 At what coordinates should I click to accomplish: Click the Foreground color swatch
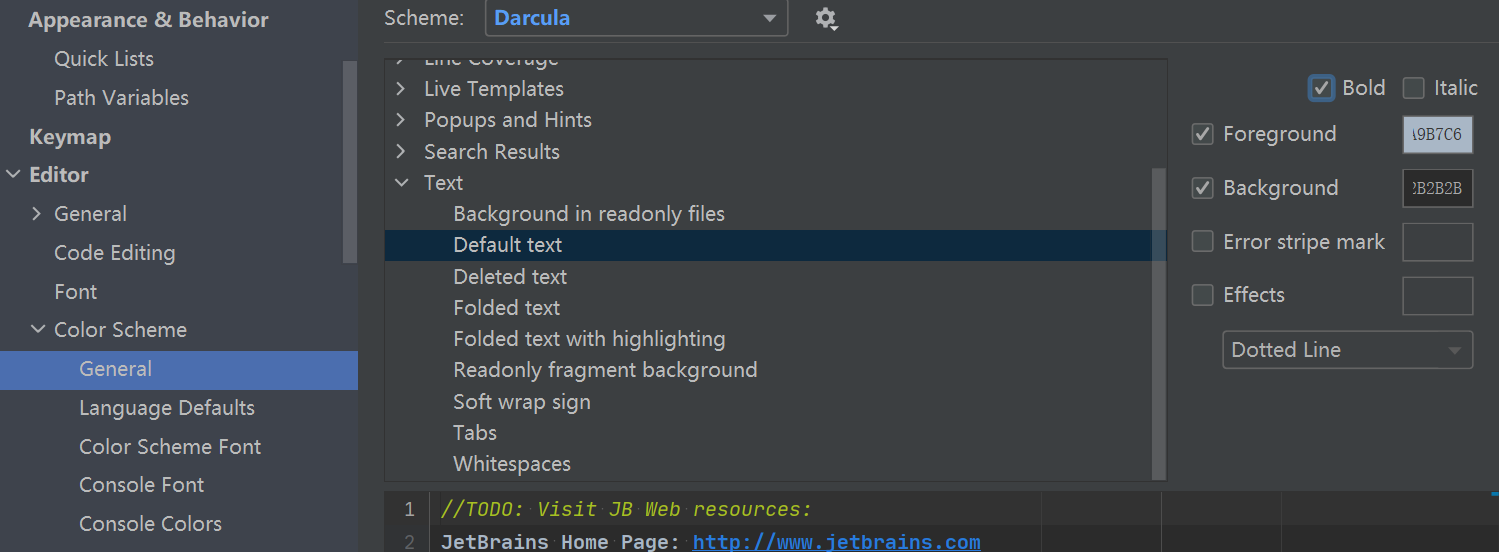pyautogui.click(x=1437, y=134)
